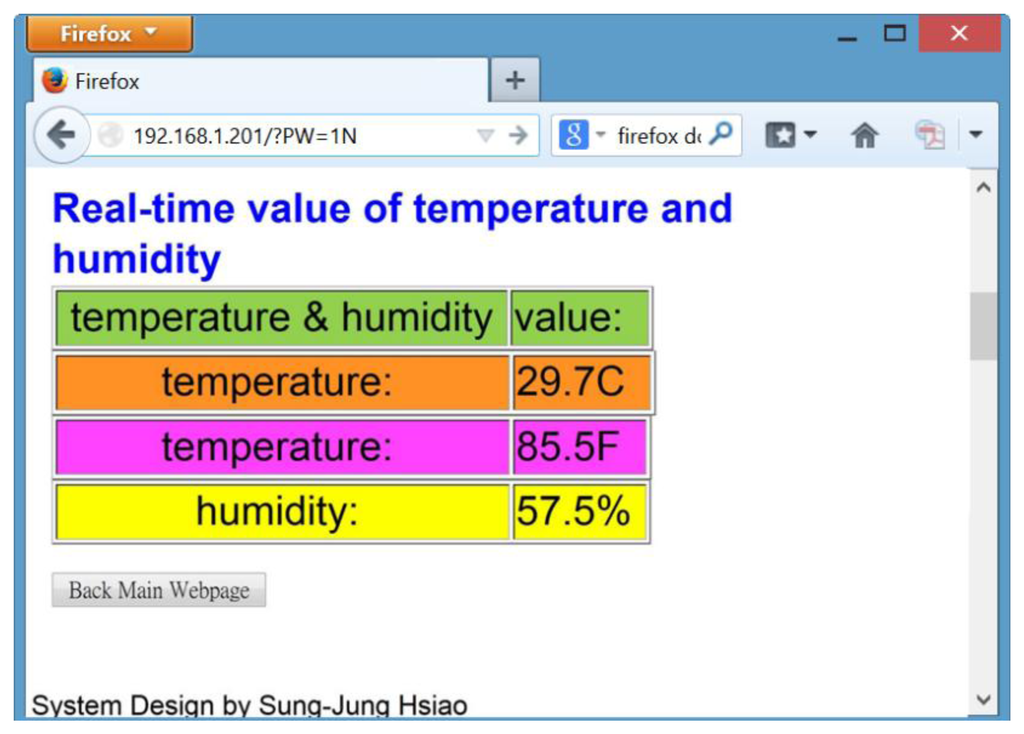Image resolution: width=1024 pixels, height=734 pixels.
Task: Click 'System Design by Sung-Jung Hsiao' footer text
Action: click(x=249, y=705)
